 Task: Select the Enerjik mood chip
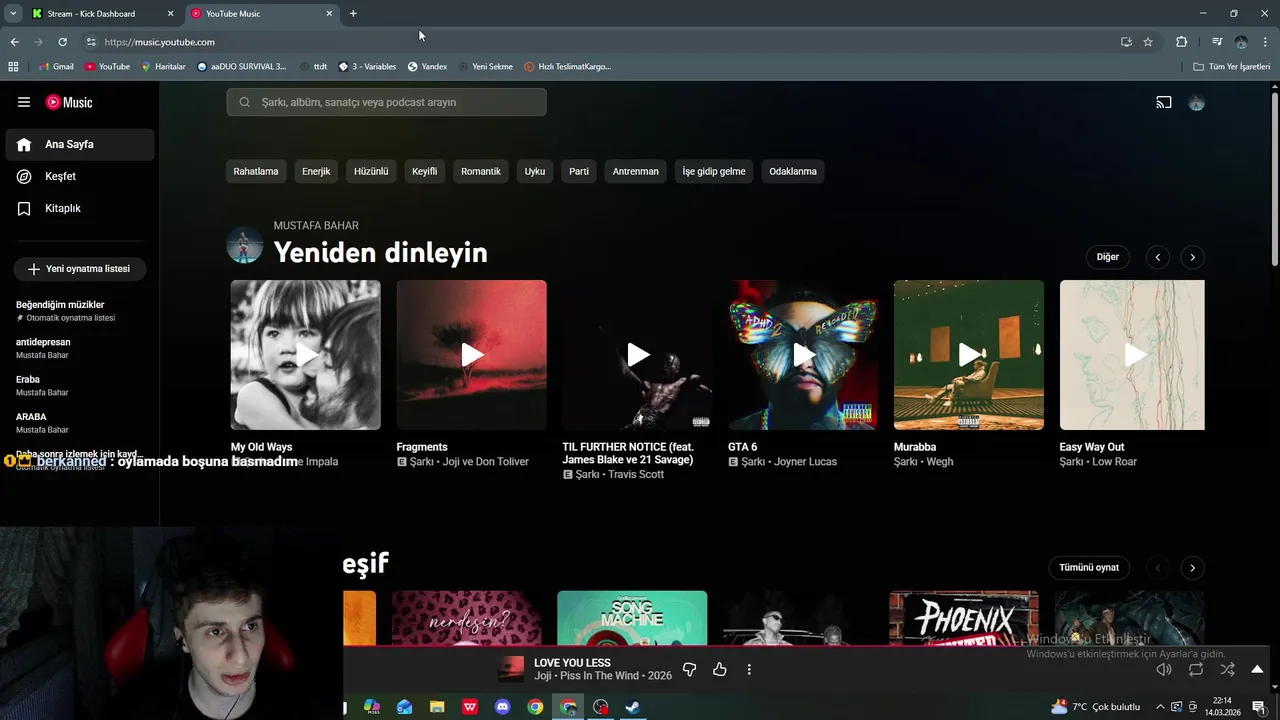[316, 171]
